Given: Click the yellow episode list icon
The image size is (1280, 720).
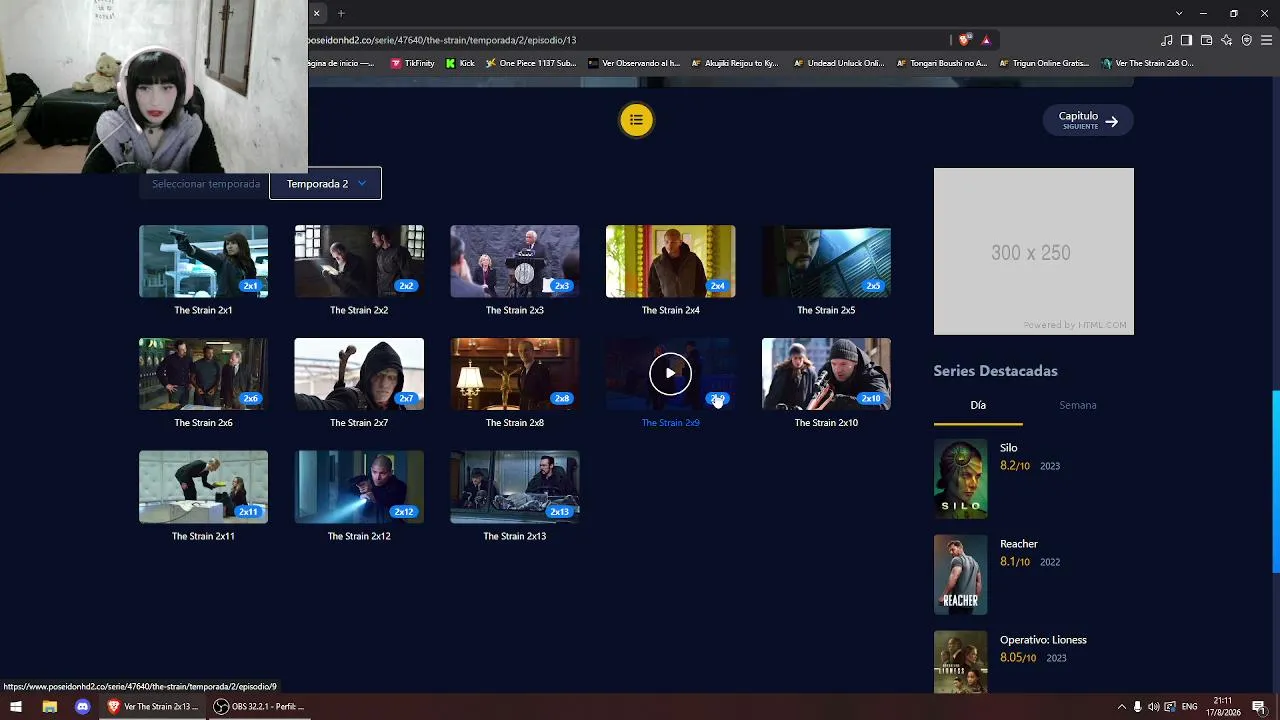Looking at the screenshot, I should tap(636, 120).
